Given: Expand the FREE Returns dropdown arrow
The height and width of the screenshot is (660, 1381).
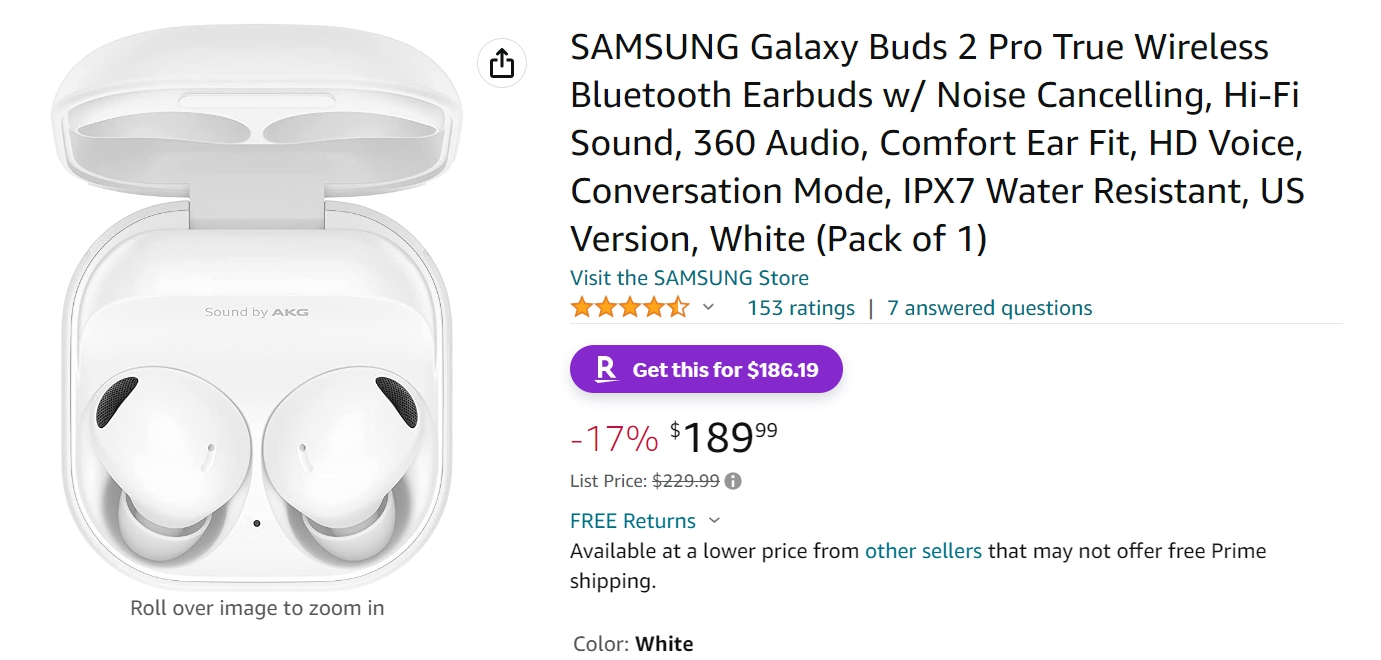Looking at the screenshot, I should tap(714, 521).
